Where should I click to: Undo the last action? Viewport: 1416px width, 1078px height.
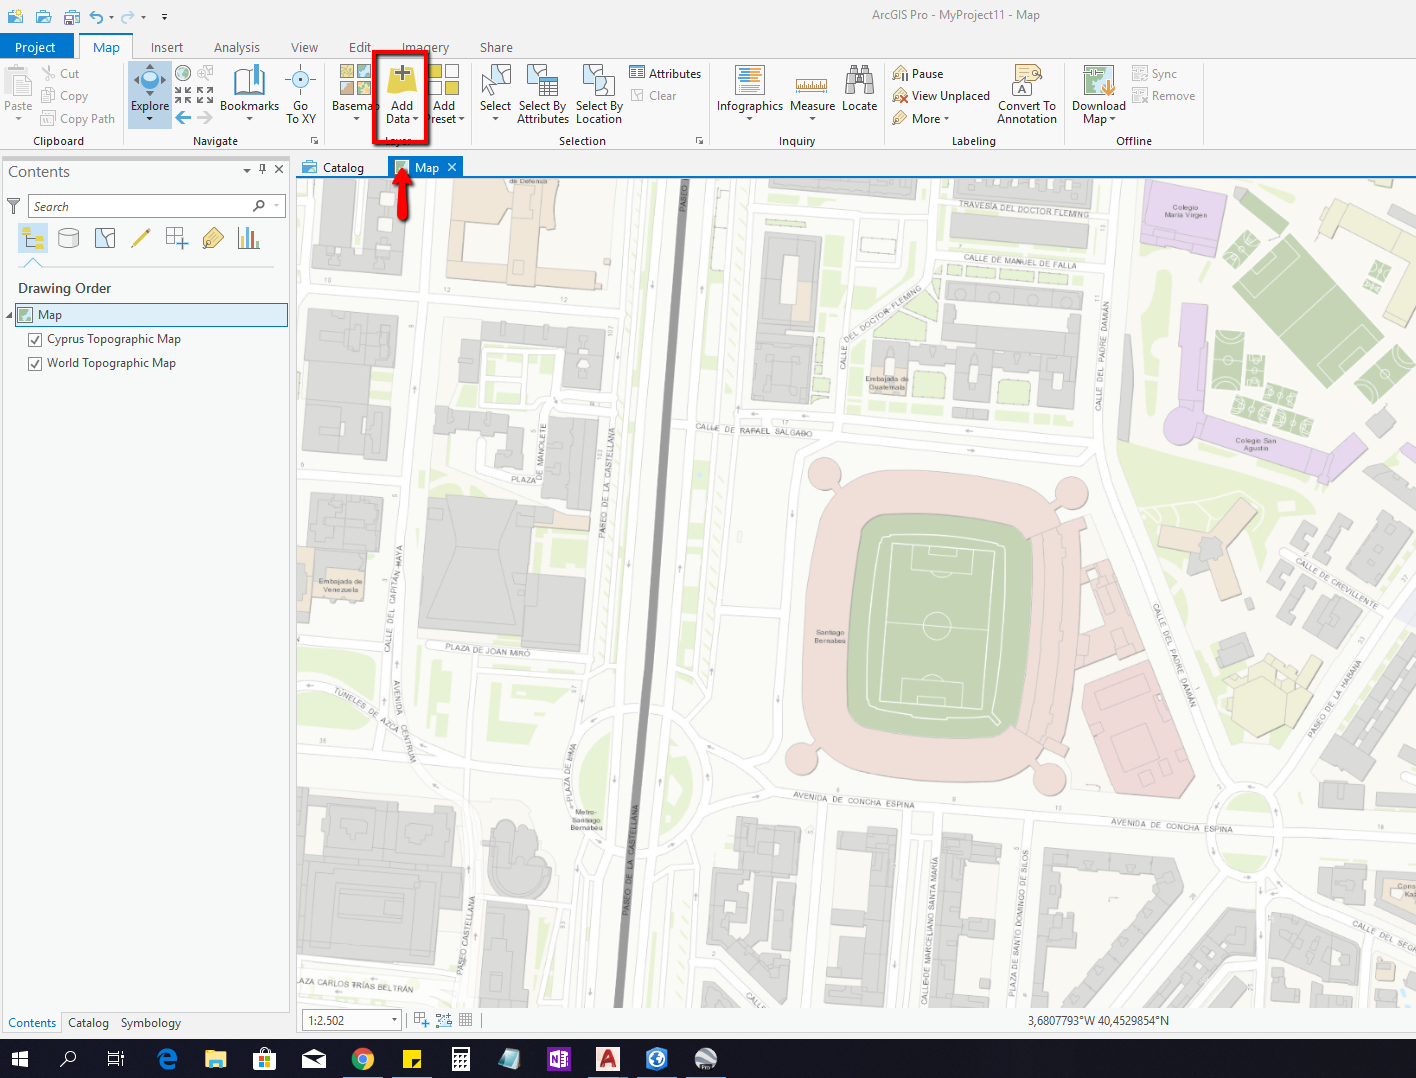pyautogui.click(x=96, y=16)
